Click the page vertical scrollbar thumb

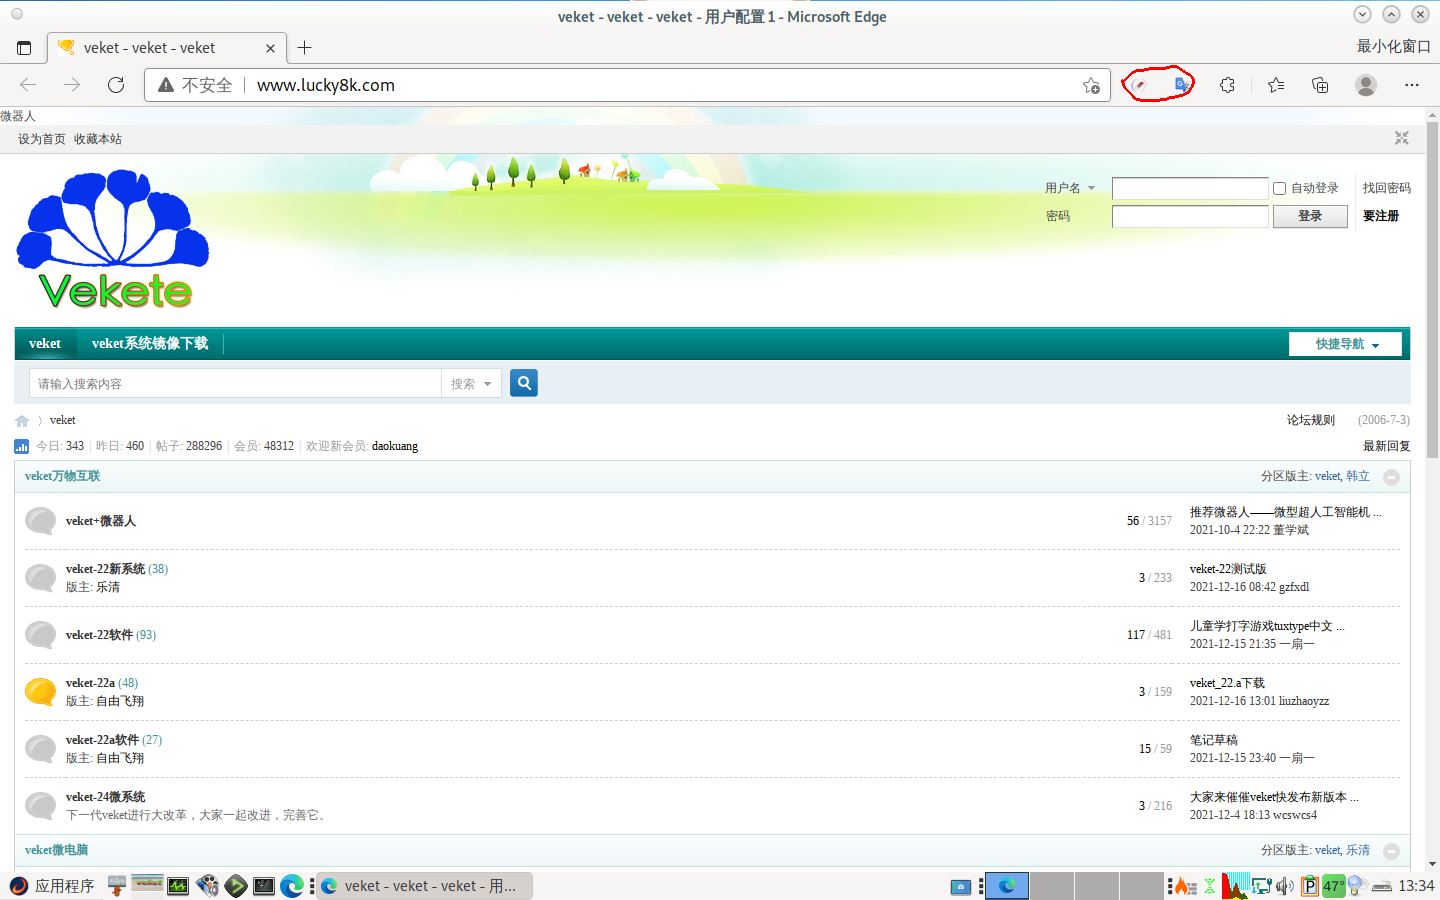click(1432, 290)
